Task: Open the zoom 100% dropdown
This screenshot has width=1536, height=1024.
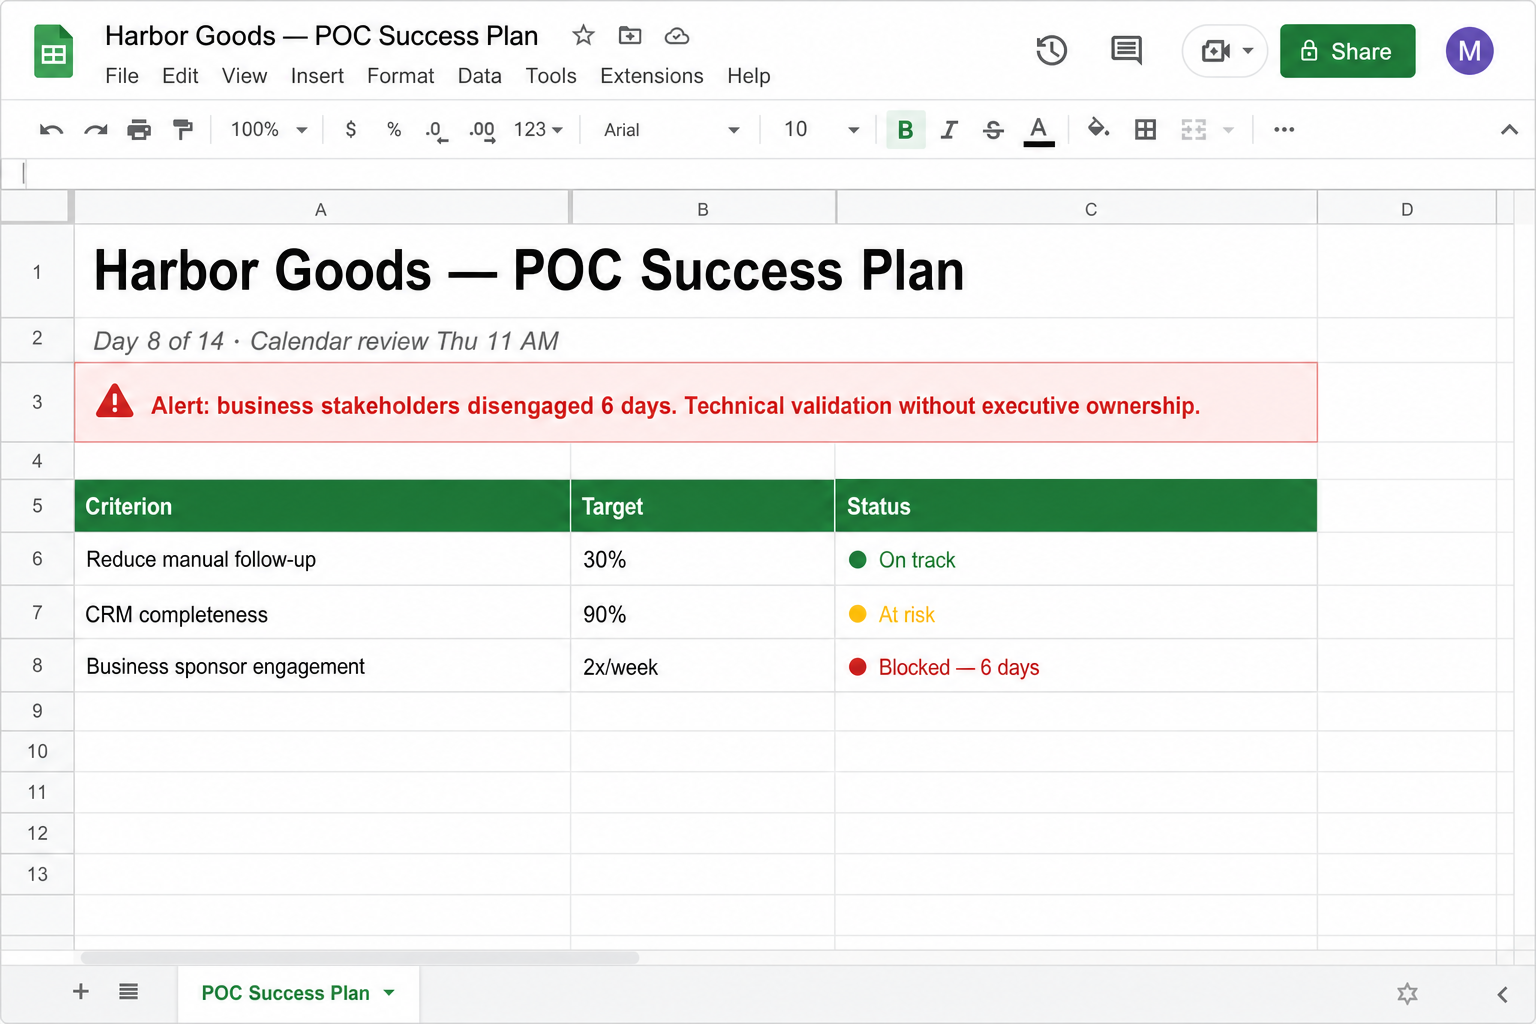Action: click(269, 130)
